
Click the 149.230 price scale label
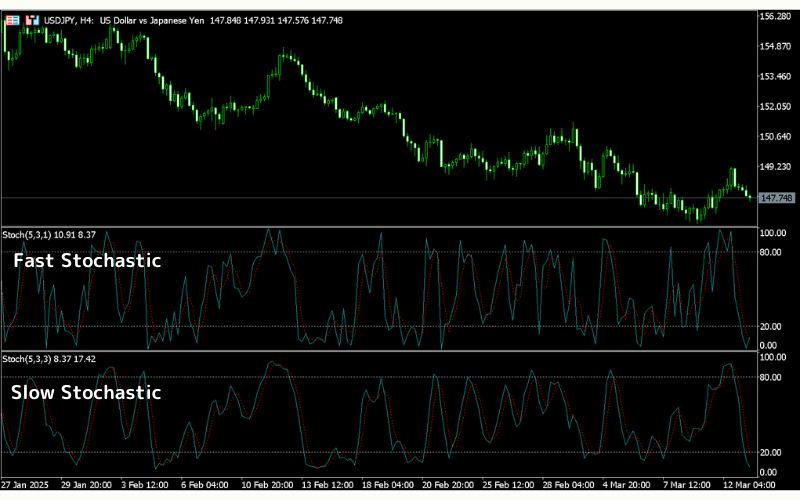tap(776, 167)
